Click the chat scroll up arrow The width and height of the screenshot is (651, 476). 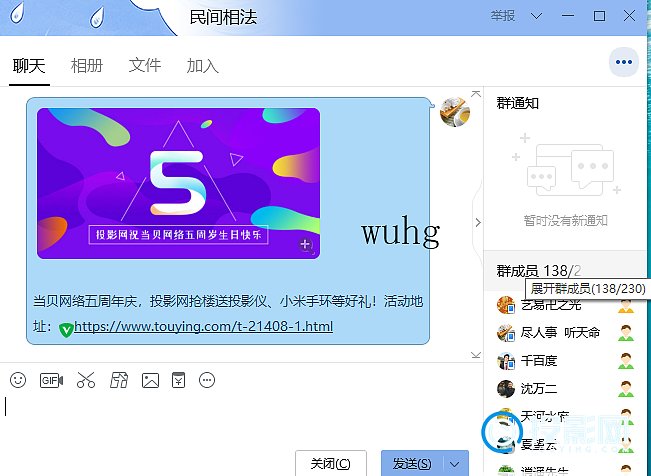[476, 94]
